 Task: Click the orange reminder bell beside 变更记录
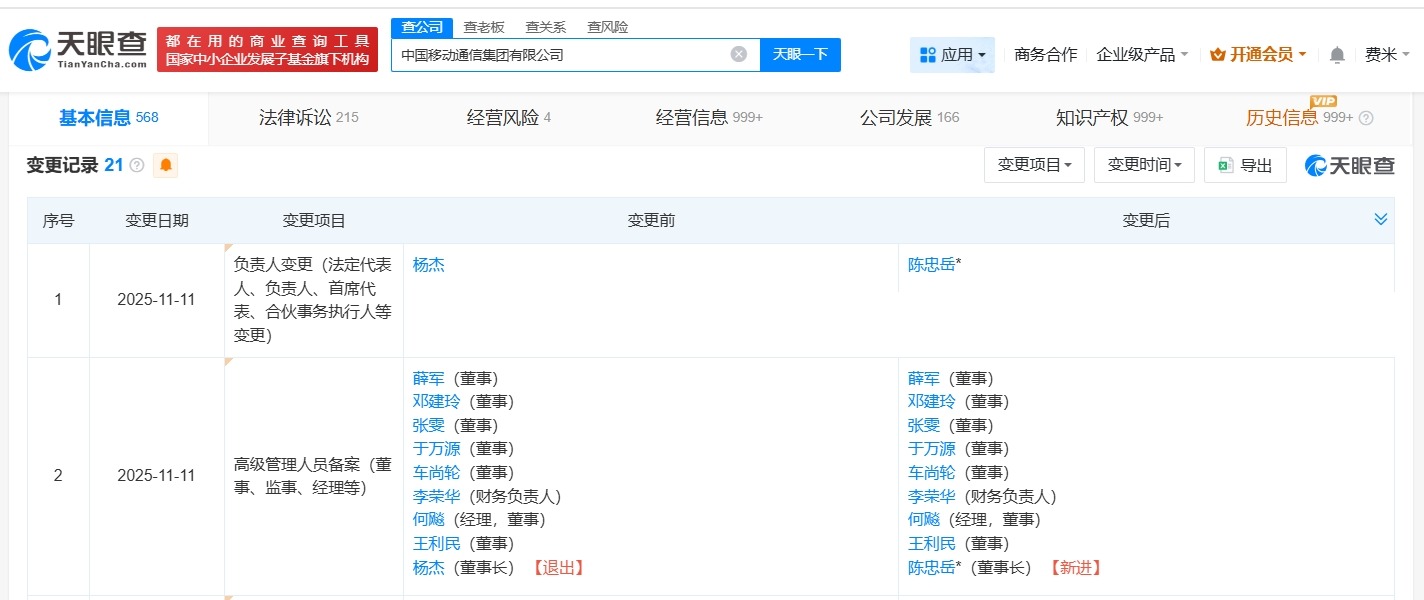pos(164,164)
